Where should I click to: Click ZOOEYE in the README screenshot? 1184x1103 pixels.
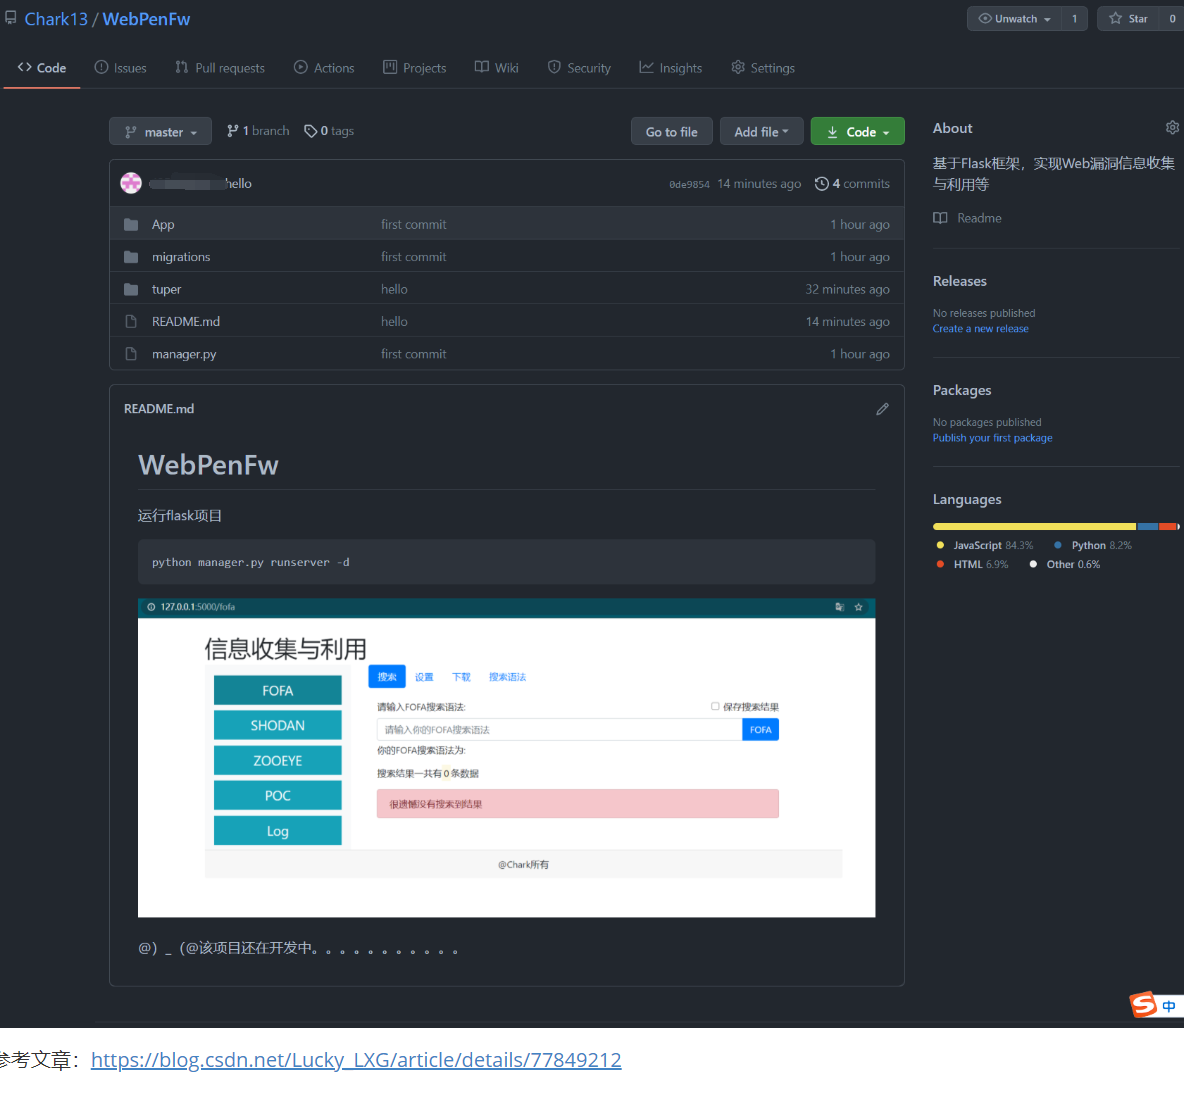click(277, 760)
